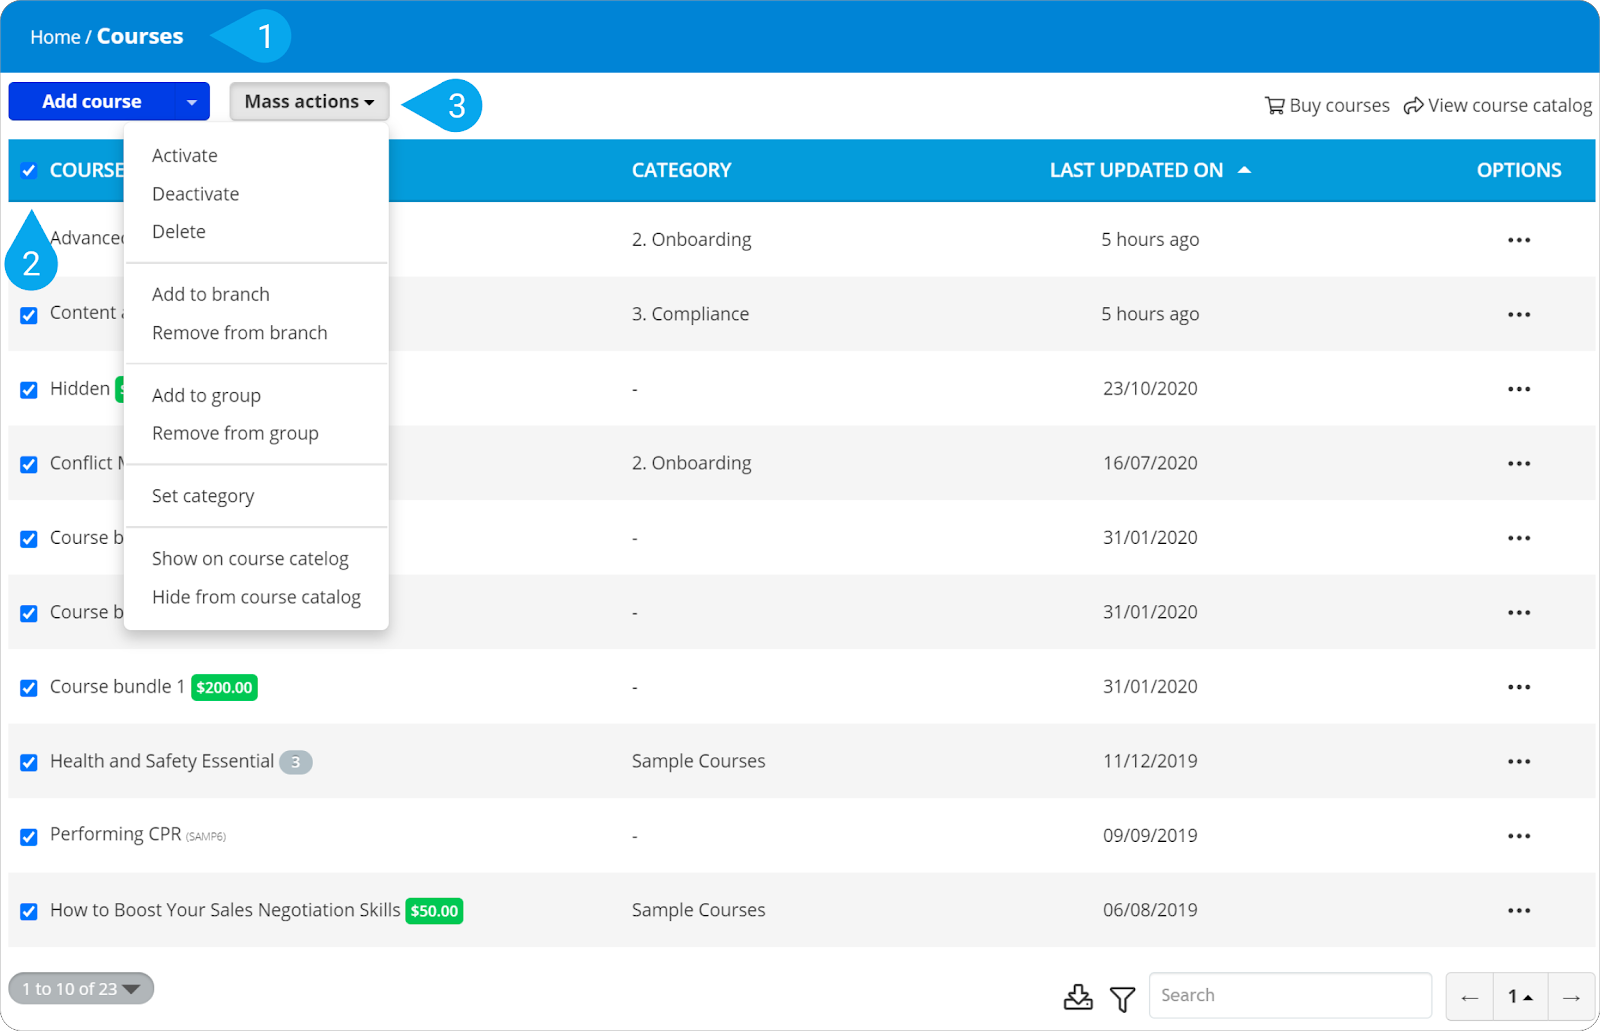Click the $50.00 price badge
Screen dimensions: 1600x1031
[434, 911]
